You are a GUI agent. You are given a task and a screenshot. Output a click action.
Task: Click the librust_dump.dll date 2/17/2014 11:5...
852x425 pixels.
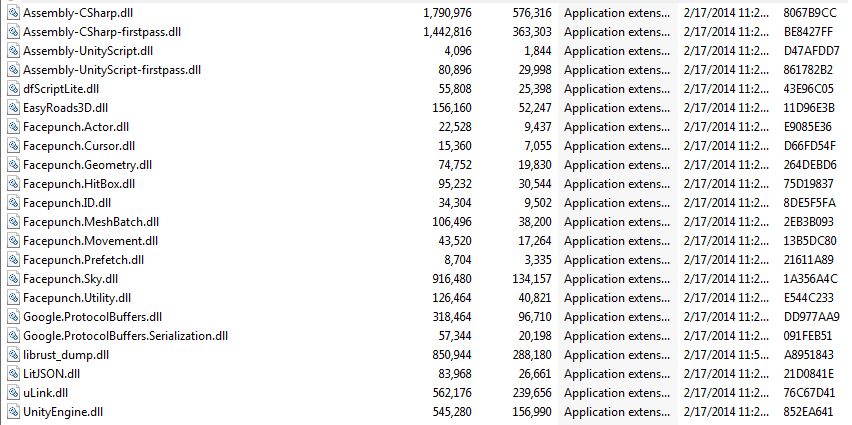[725, 355]
